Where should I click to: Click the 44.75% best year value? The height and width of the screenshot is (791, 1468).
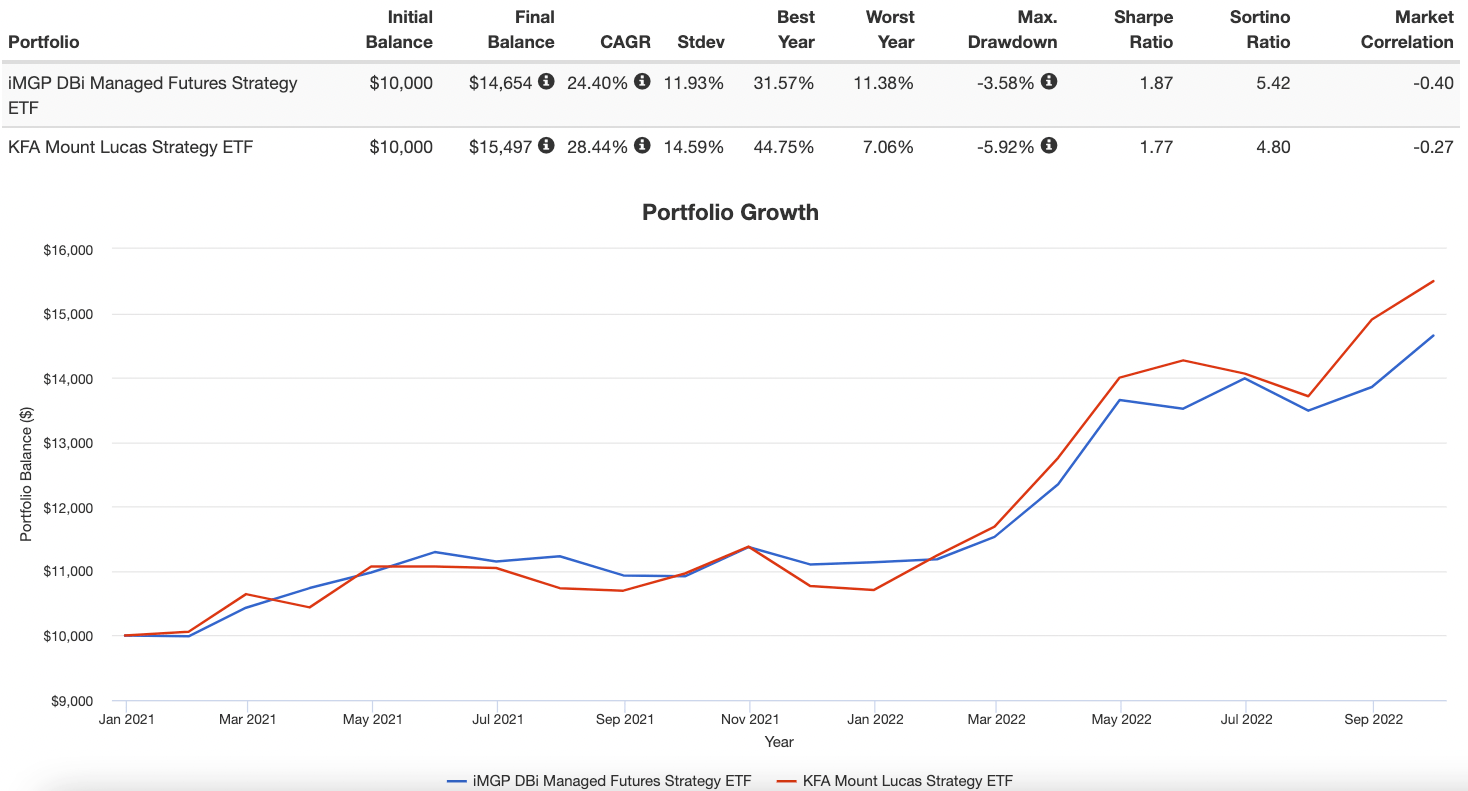(784, 147)
